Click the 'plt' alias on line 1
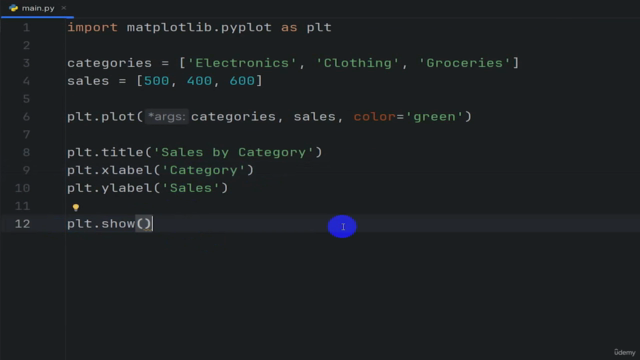The height and width of the screenshot is (360, 640). pos(319,27)
